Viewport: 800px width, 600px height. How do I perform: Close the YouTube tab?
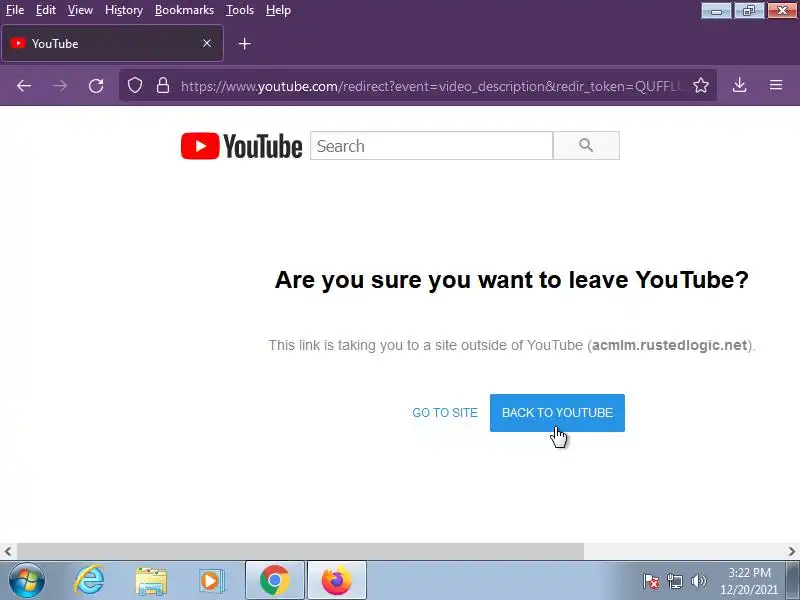pos(207,43)
